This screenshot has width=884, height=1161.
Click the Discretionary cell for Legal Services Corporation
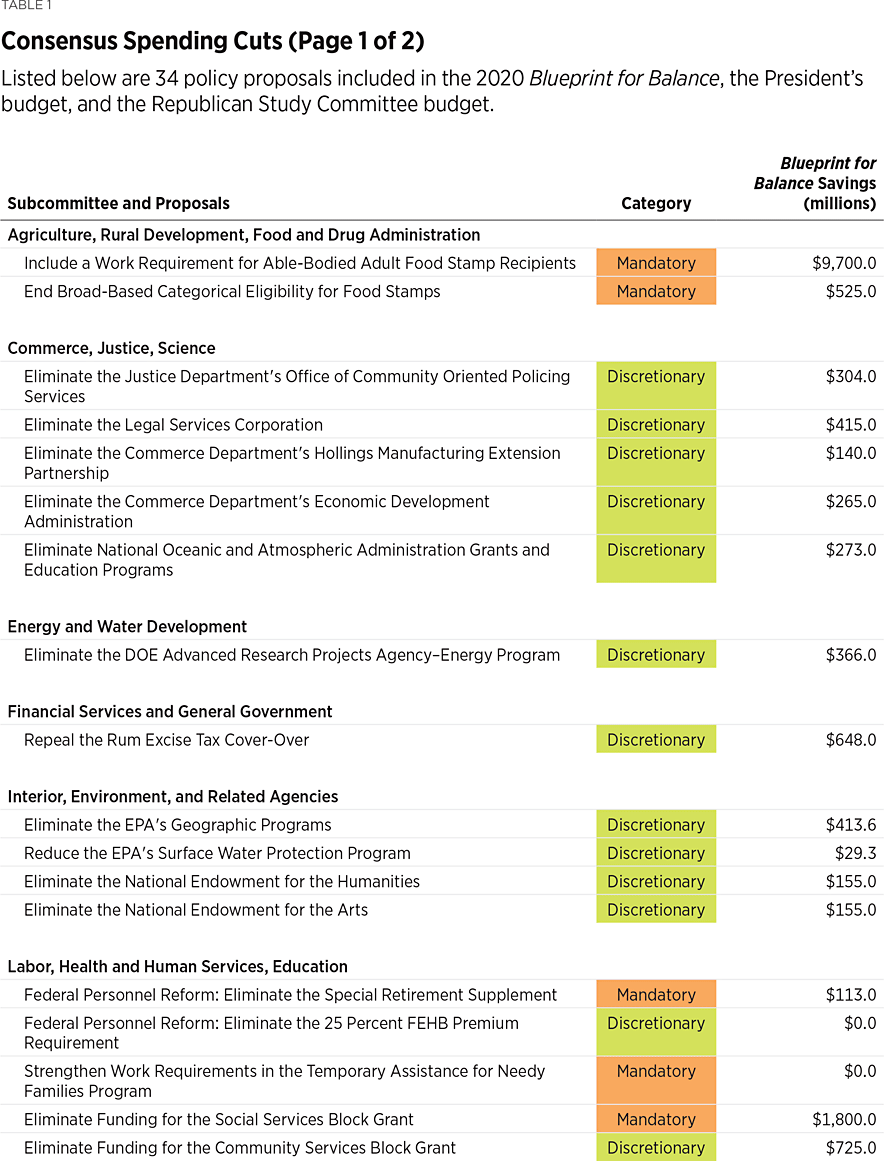(656, 425)
